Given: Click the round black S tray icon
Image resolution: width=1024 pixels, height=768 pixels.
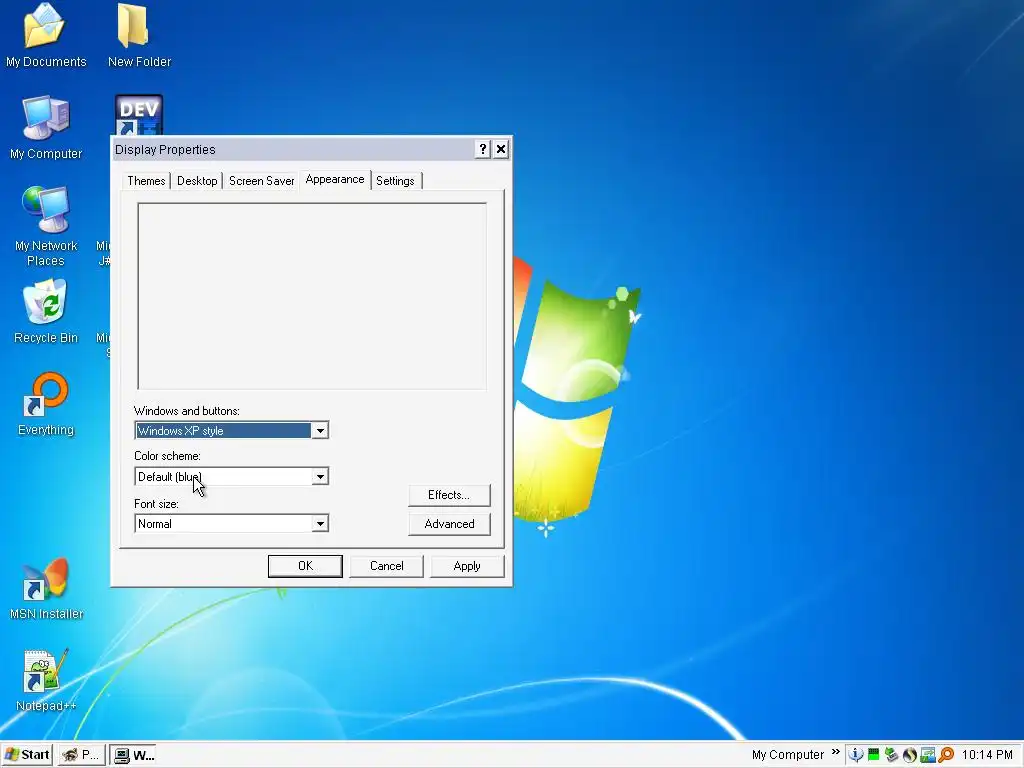Looking at the screenshot, I should 910,755.
